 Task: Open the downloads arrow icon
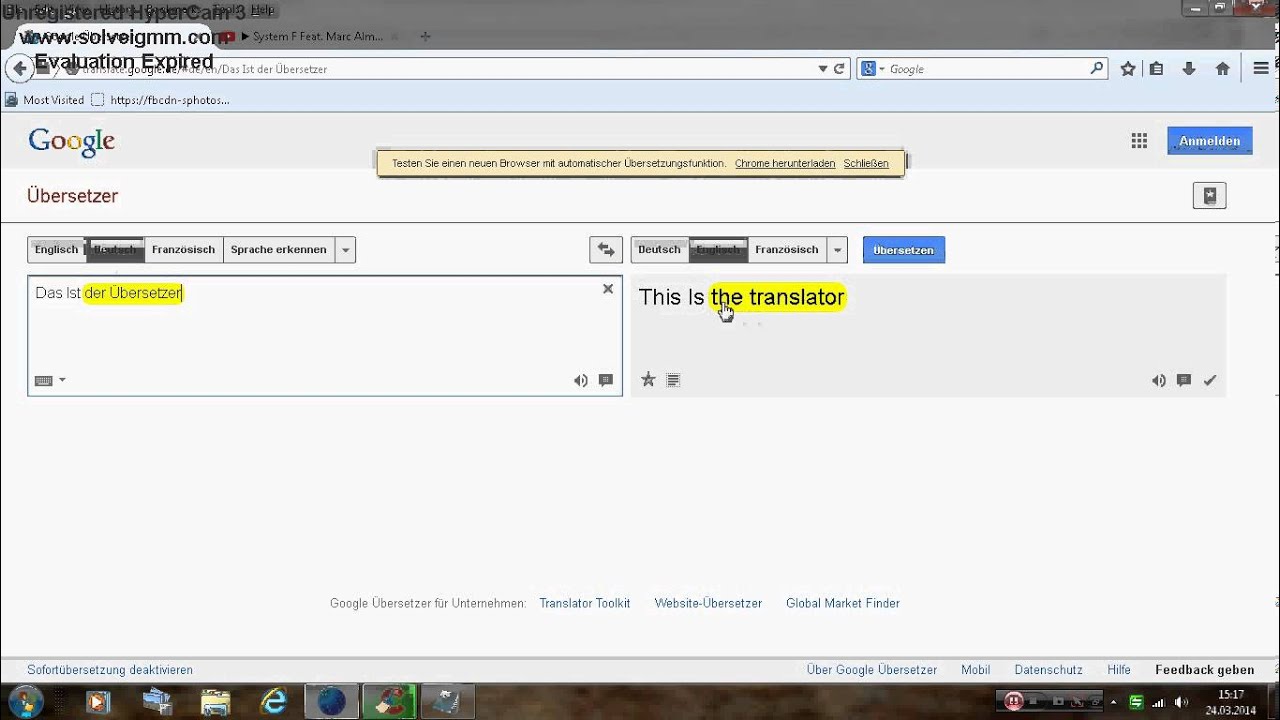tap(1189, 69)
